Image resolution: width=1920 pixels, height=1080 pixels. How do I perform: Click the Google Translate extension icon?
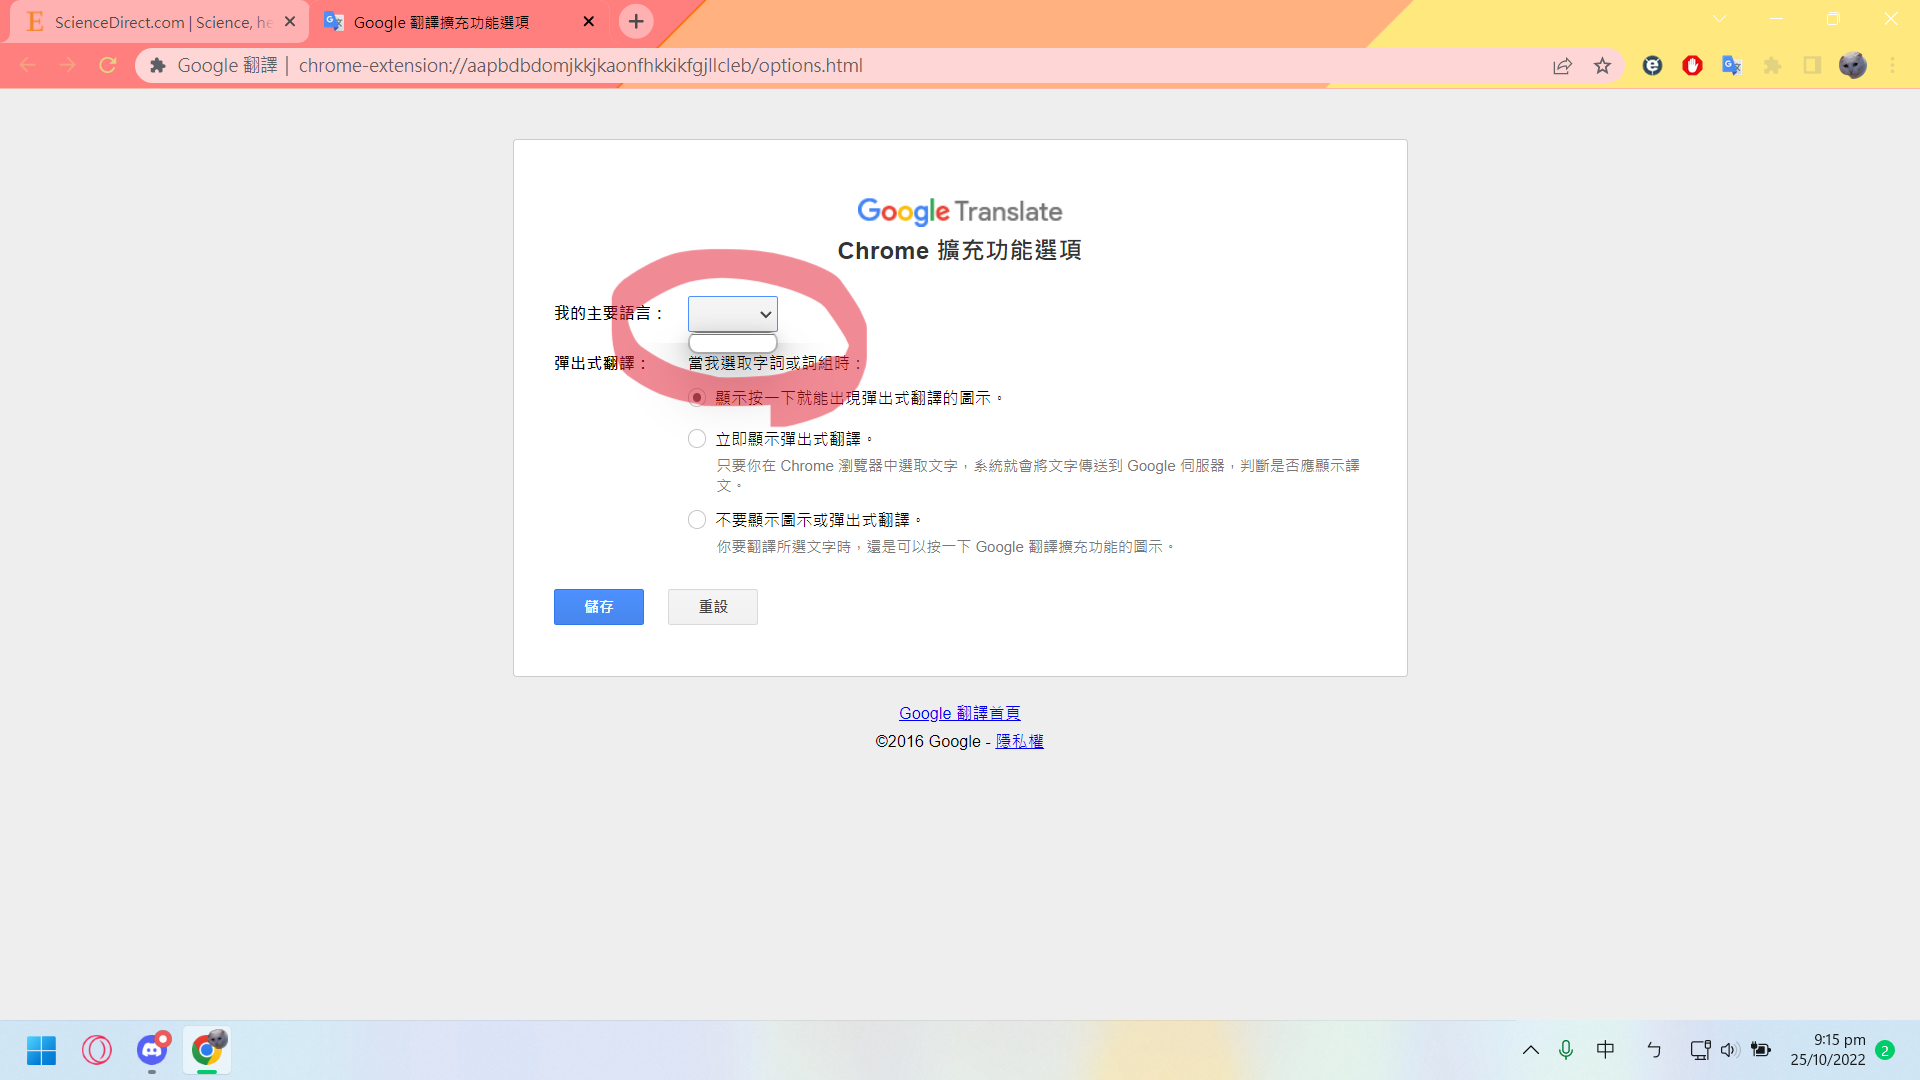coord(1733,66)
